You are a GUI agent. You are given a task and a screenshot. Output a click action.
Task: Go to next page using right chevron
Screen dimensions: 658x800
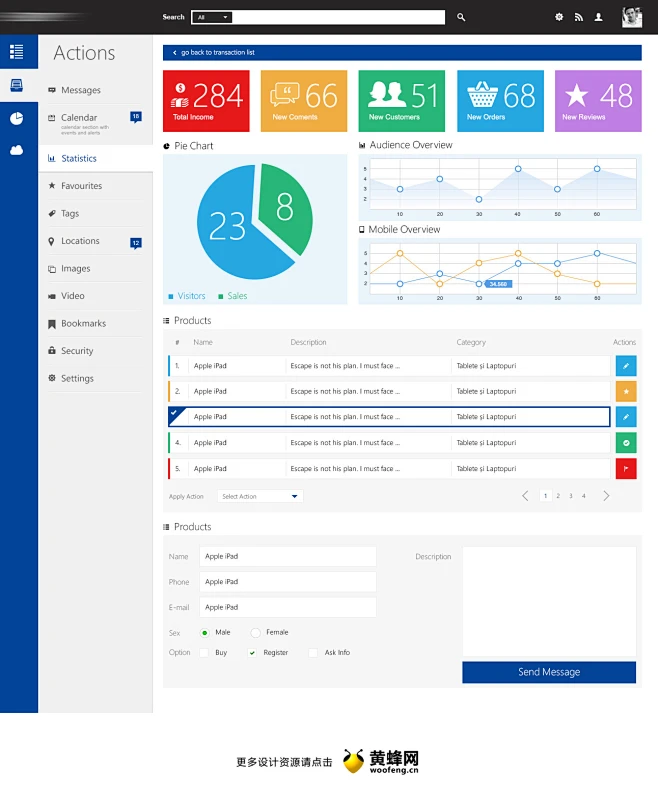[606, 496]
